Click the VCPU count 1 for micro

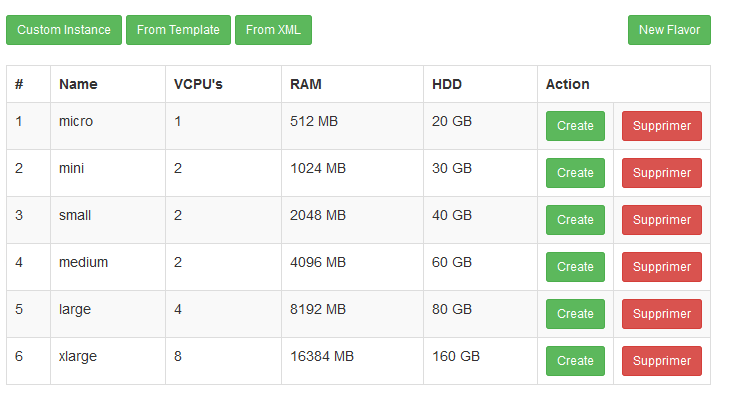[178, 122]
